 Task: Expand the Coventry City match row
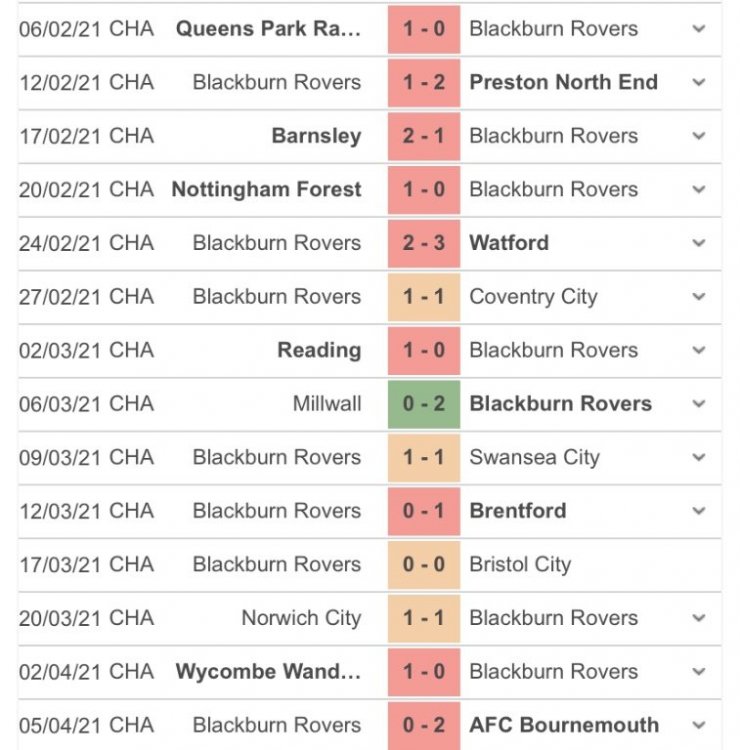(699, 297)
